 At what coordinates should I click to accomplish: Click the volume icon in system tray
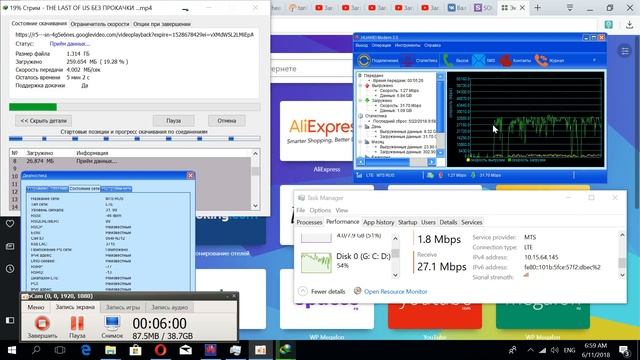(554, 350)
